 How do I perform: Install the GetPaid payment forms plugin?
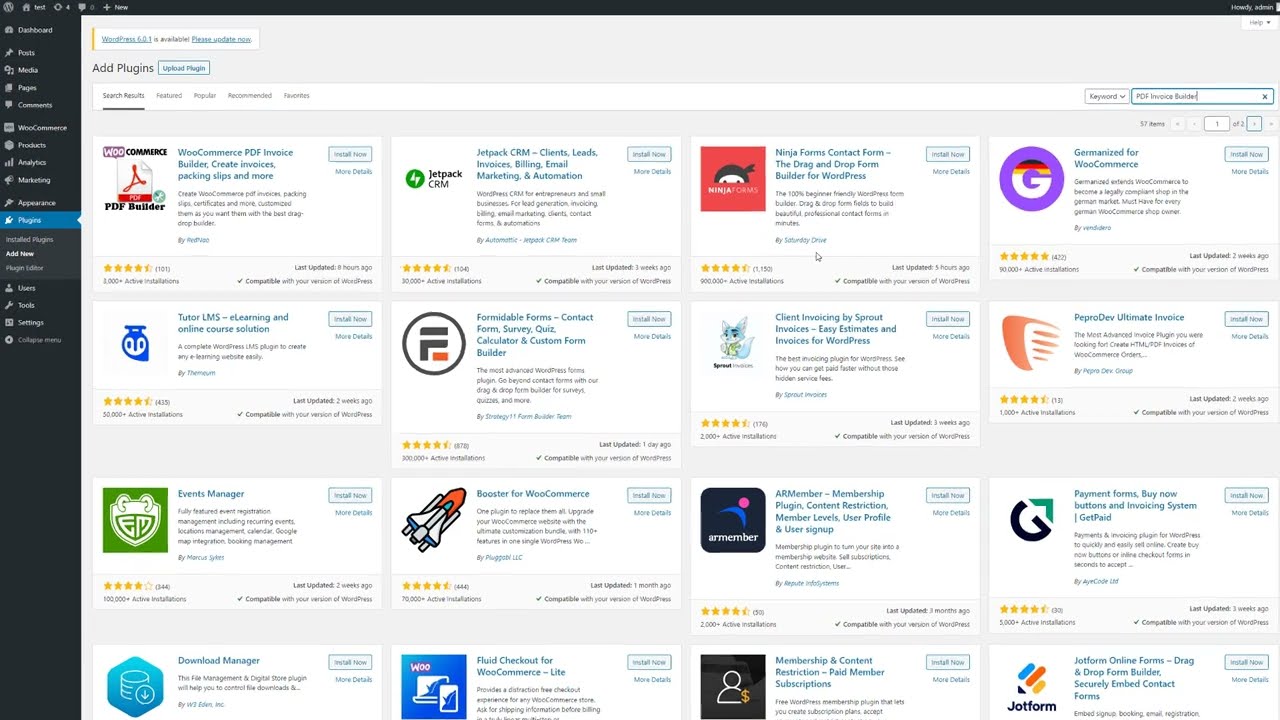[1246, 495]
